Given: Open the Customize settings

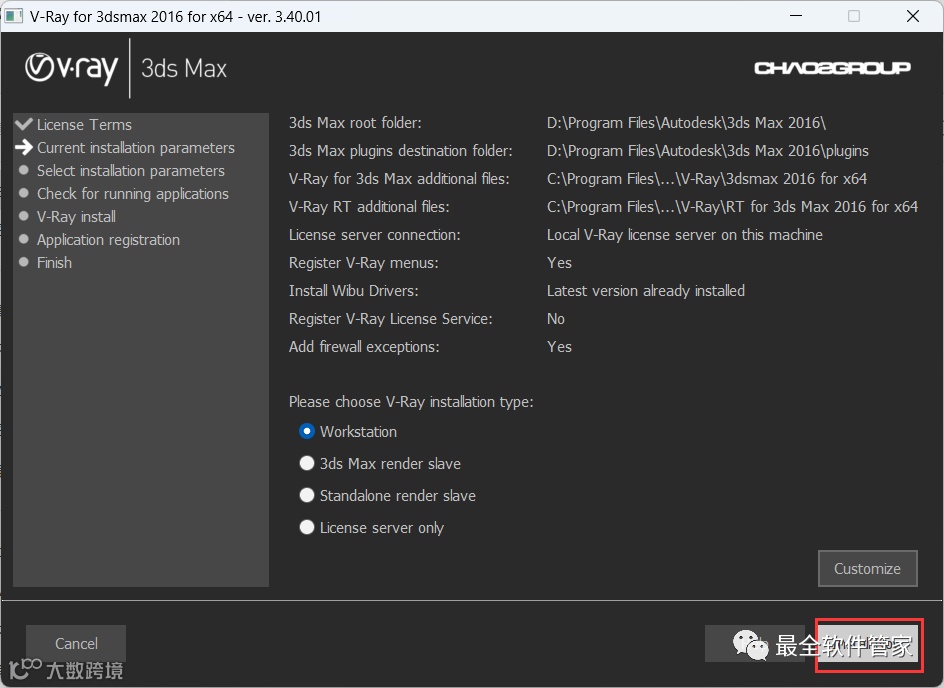Looking at the screenshot, I should (x=868, y=568).
